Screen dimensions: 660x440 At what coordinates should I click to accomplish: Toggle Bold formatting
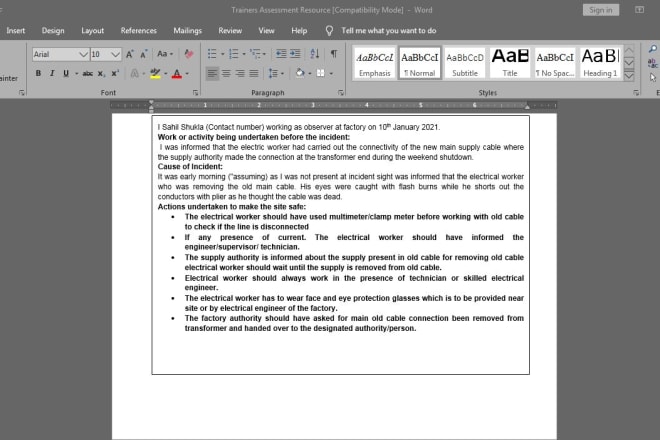point(38,73)
